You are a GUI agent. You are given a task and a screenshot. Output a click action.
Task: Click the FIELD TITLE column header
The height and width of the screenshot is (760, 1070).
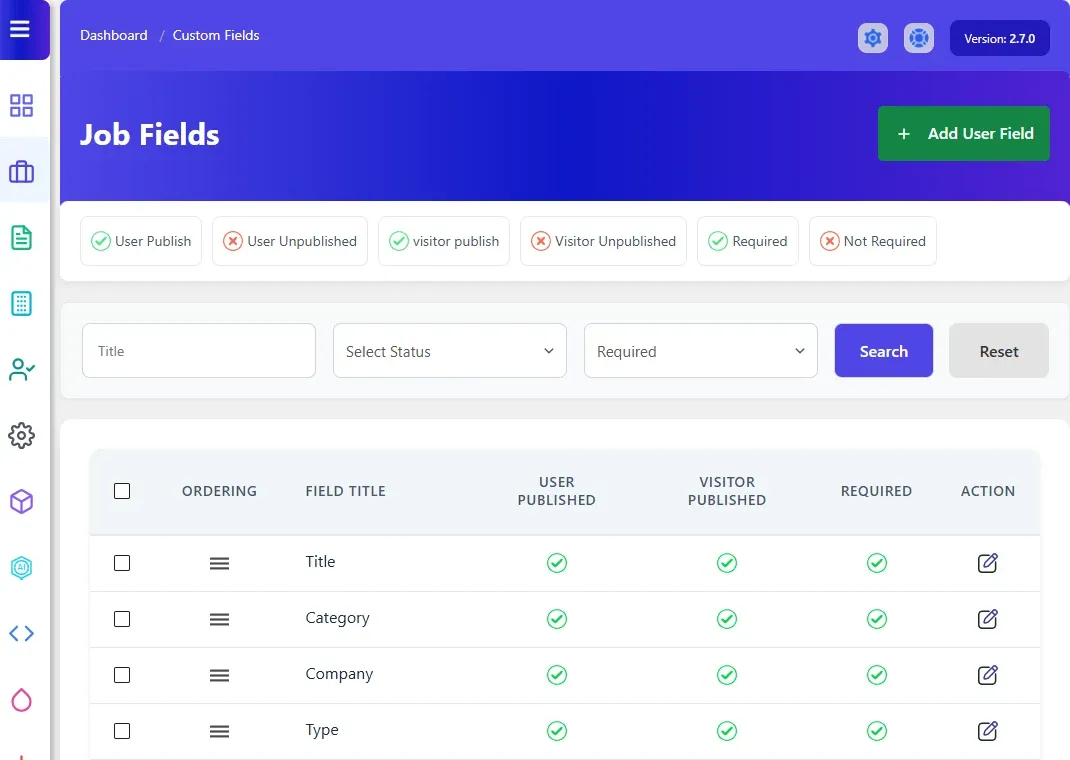(x=345, y=491)
